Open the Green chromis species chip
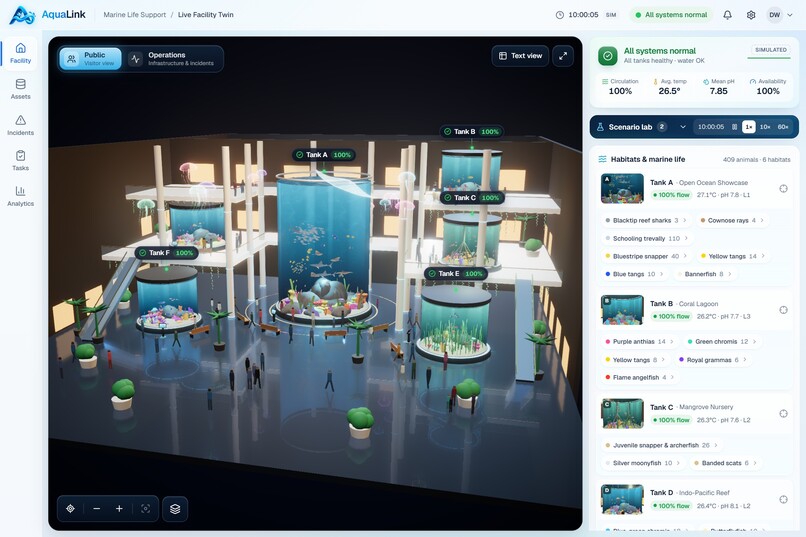The height and width of the screenshot is (537, 806). pyautogui.click(x=722, y=341)
